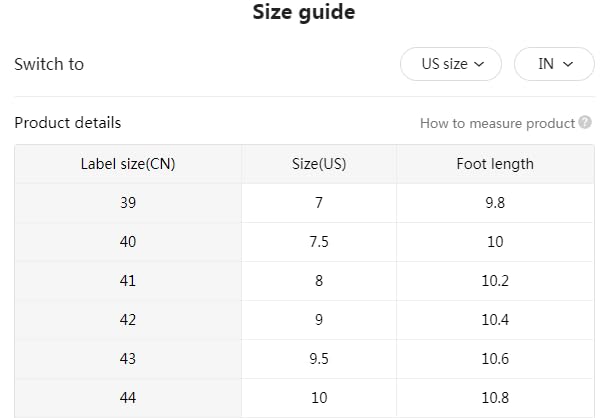The image size is (608, 418).
Task: Click the help question mark icon
Action: (585, 124)
